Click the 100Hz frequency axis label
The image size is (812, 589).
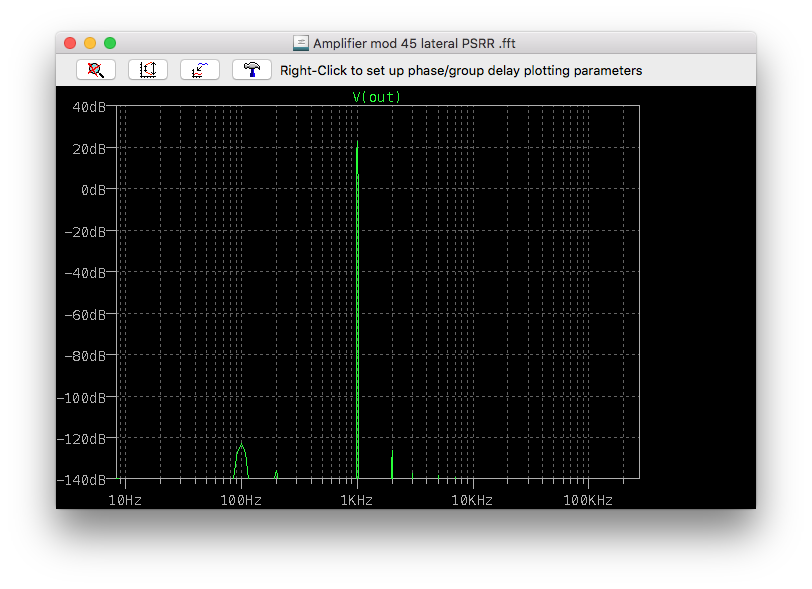[241, 500]
